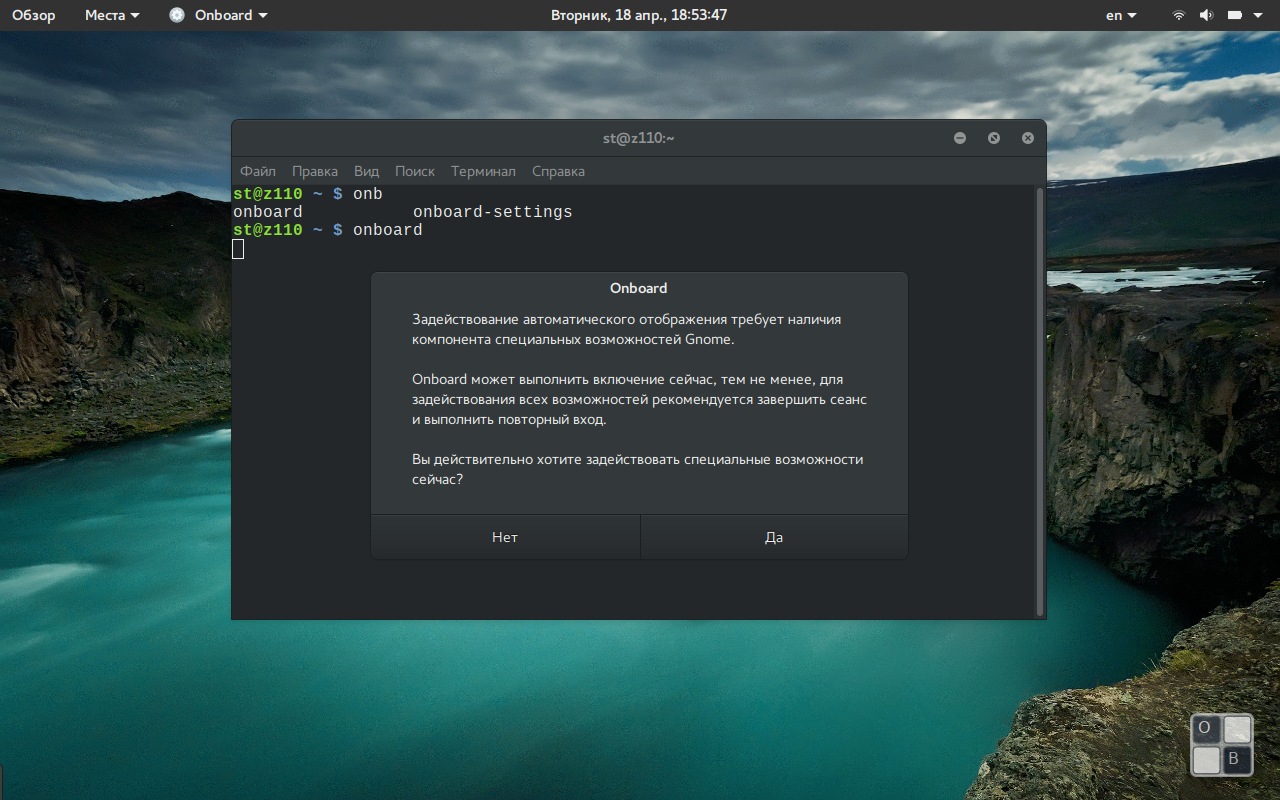Click the Onboard app icon in top bar
Screen dimensions: 1280x800
(x=177, y=15)
